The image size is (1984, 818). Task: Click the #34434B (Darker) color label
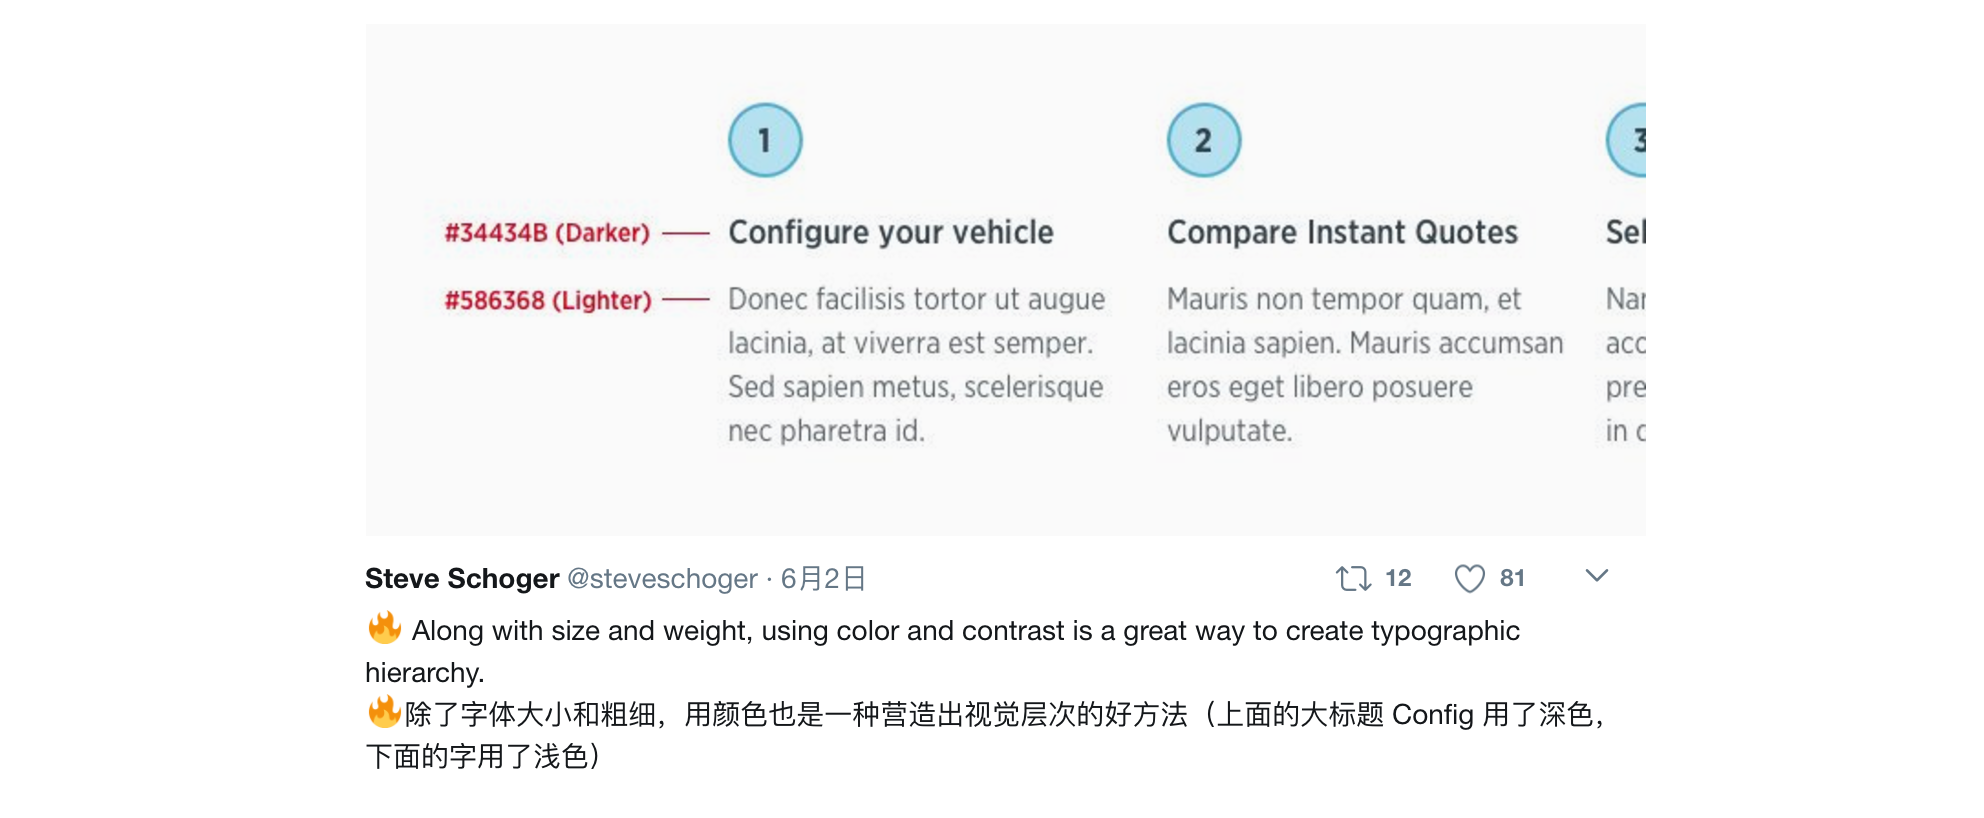point(547,233)
